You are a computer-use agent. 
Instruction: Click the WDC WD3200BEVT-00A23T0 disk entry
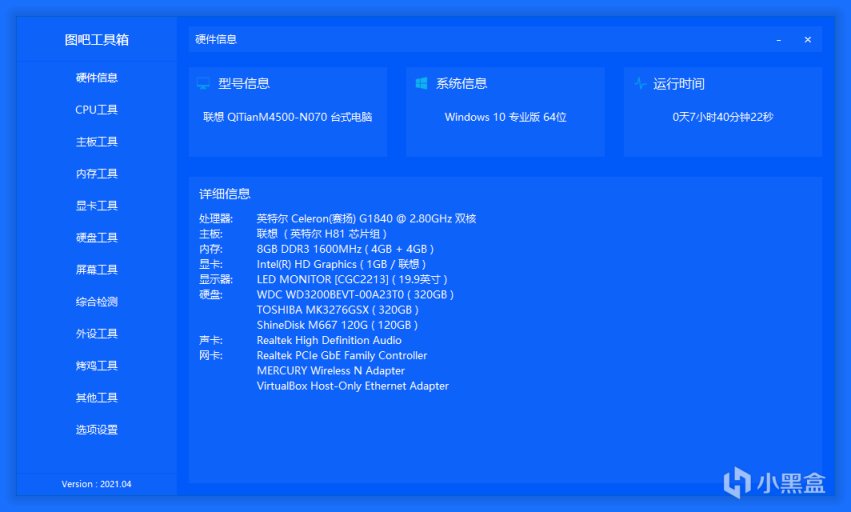pyautogui.click(x=355, y=295)
